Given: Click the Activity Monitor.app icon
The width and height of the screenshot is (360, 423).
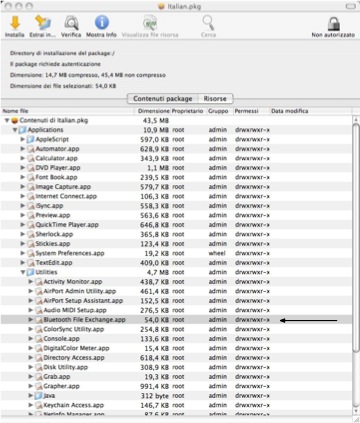Looking at the screenshot, I should pos(39,282).
